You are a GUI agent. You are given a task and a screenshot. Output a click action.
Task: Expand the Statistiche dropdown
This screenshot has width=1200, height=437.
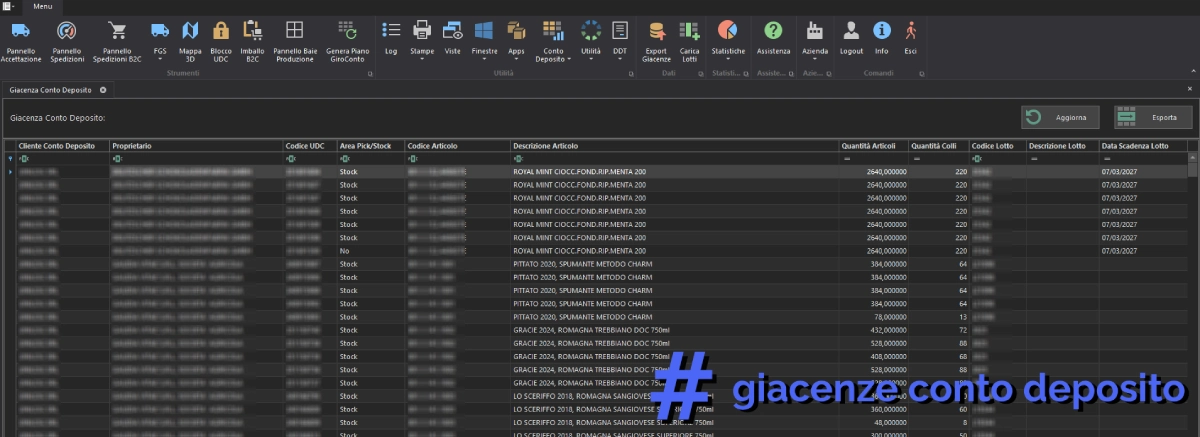(728, 58)
